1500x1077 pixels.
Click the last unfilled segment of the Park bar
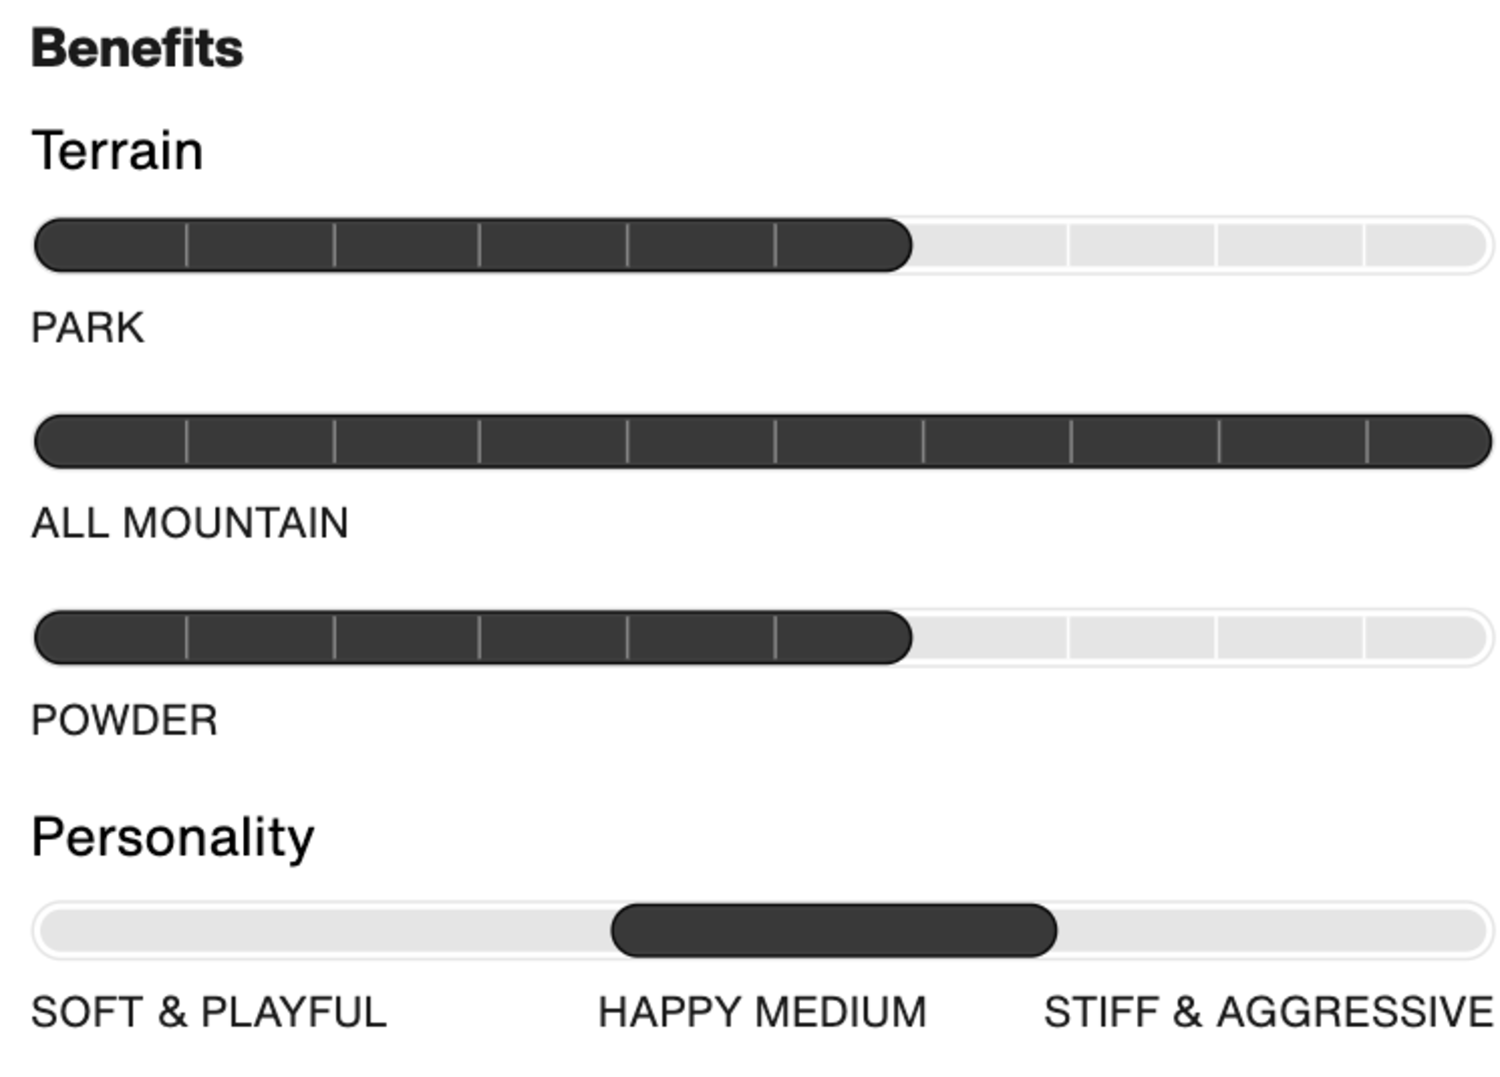coord(1425,245)
